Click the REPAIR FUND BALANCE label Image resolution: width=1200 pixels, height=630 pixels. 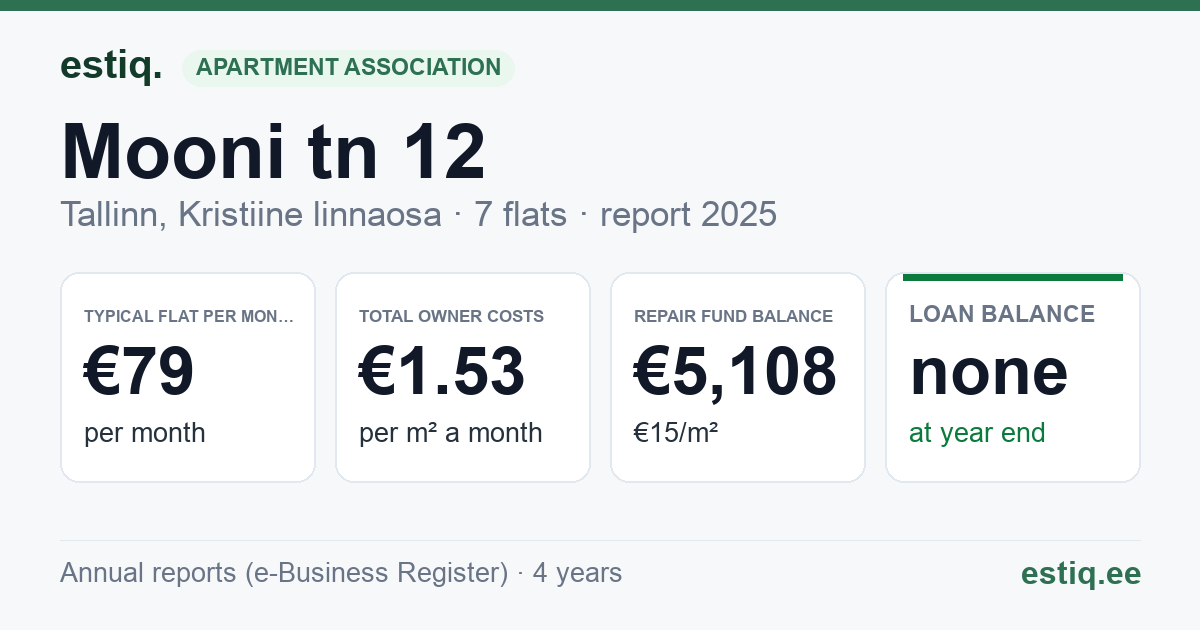click(733, 316)
